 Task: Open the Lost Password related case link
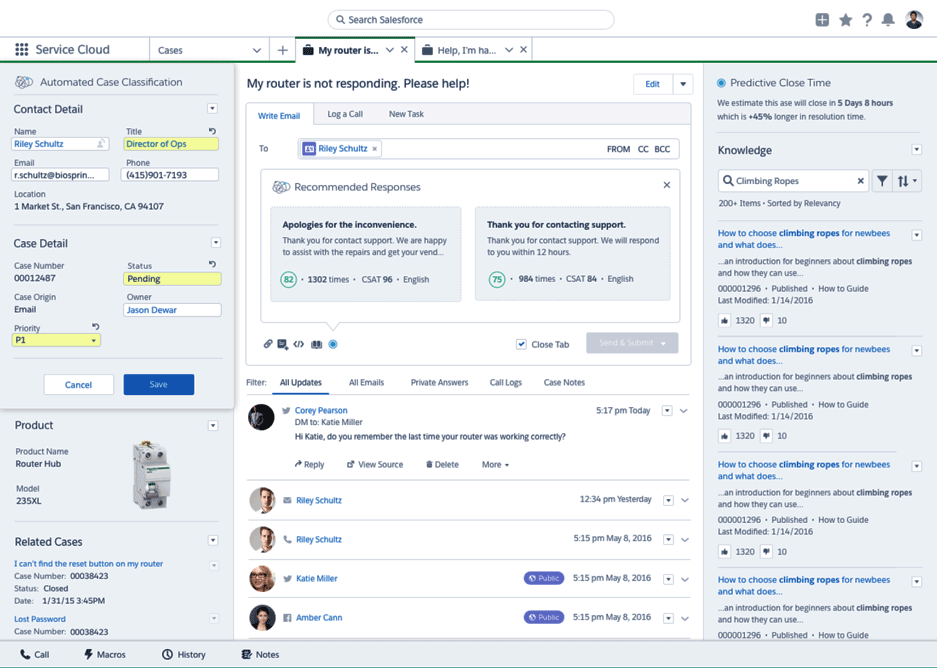pos(38,619)
